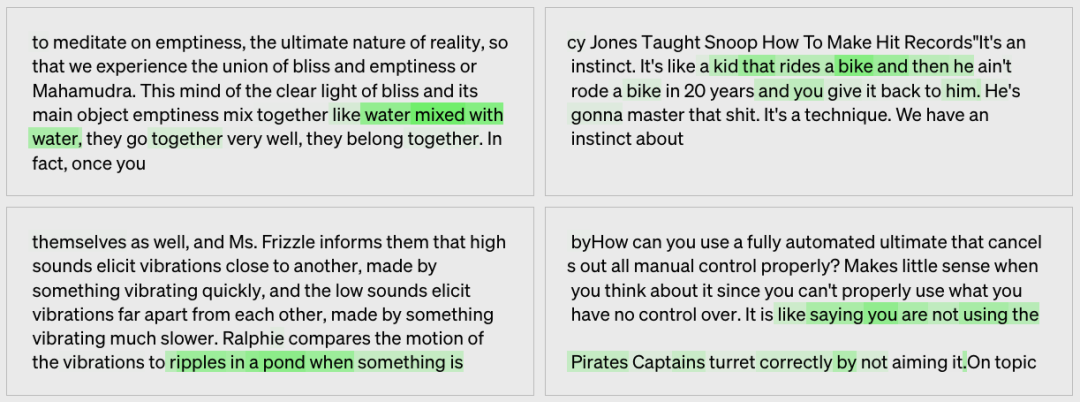1080x402 pixels.
Task: Select the lightly highlighted "something is" text
Action: click(410, 362)
